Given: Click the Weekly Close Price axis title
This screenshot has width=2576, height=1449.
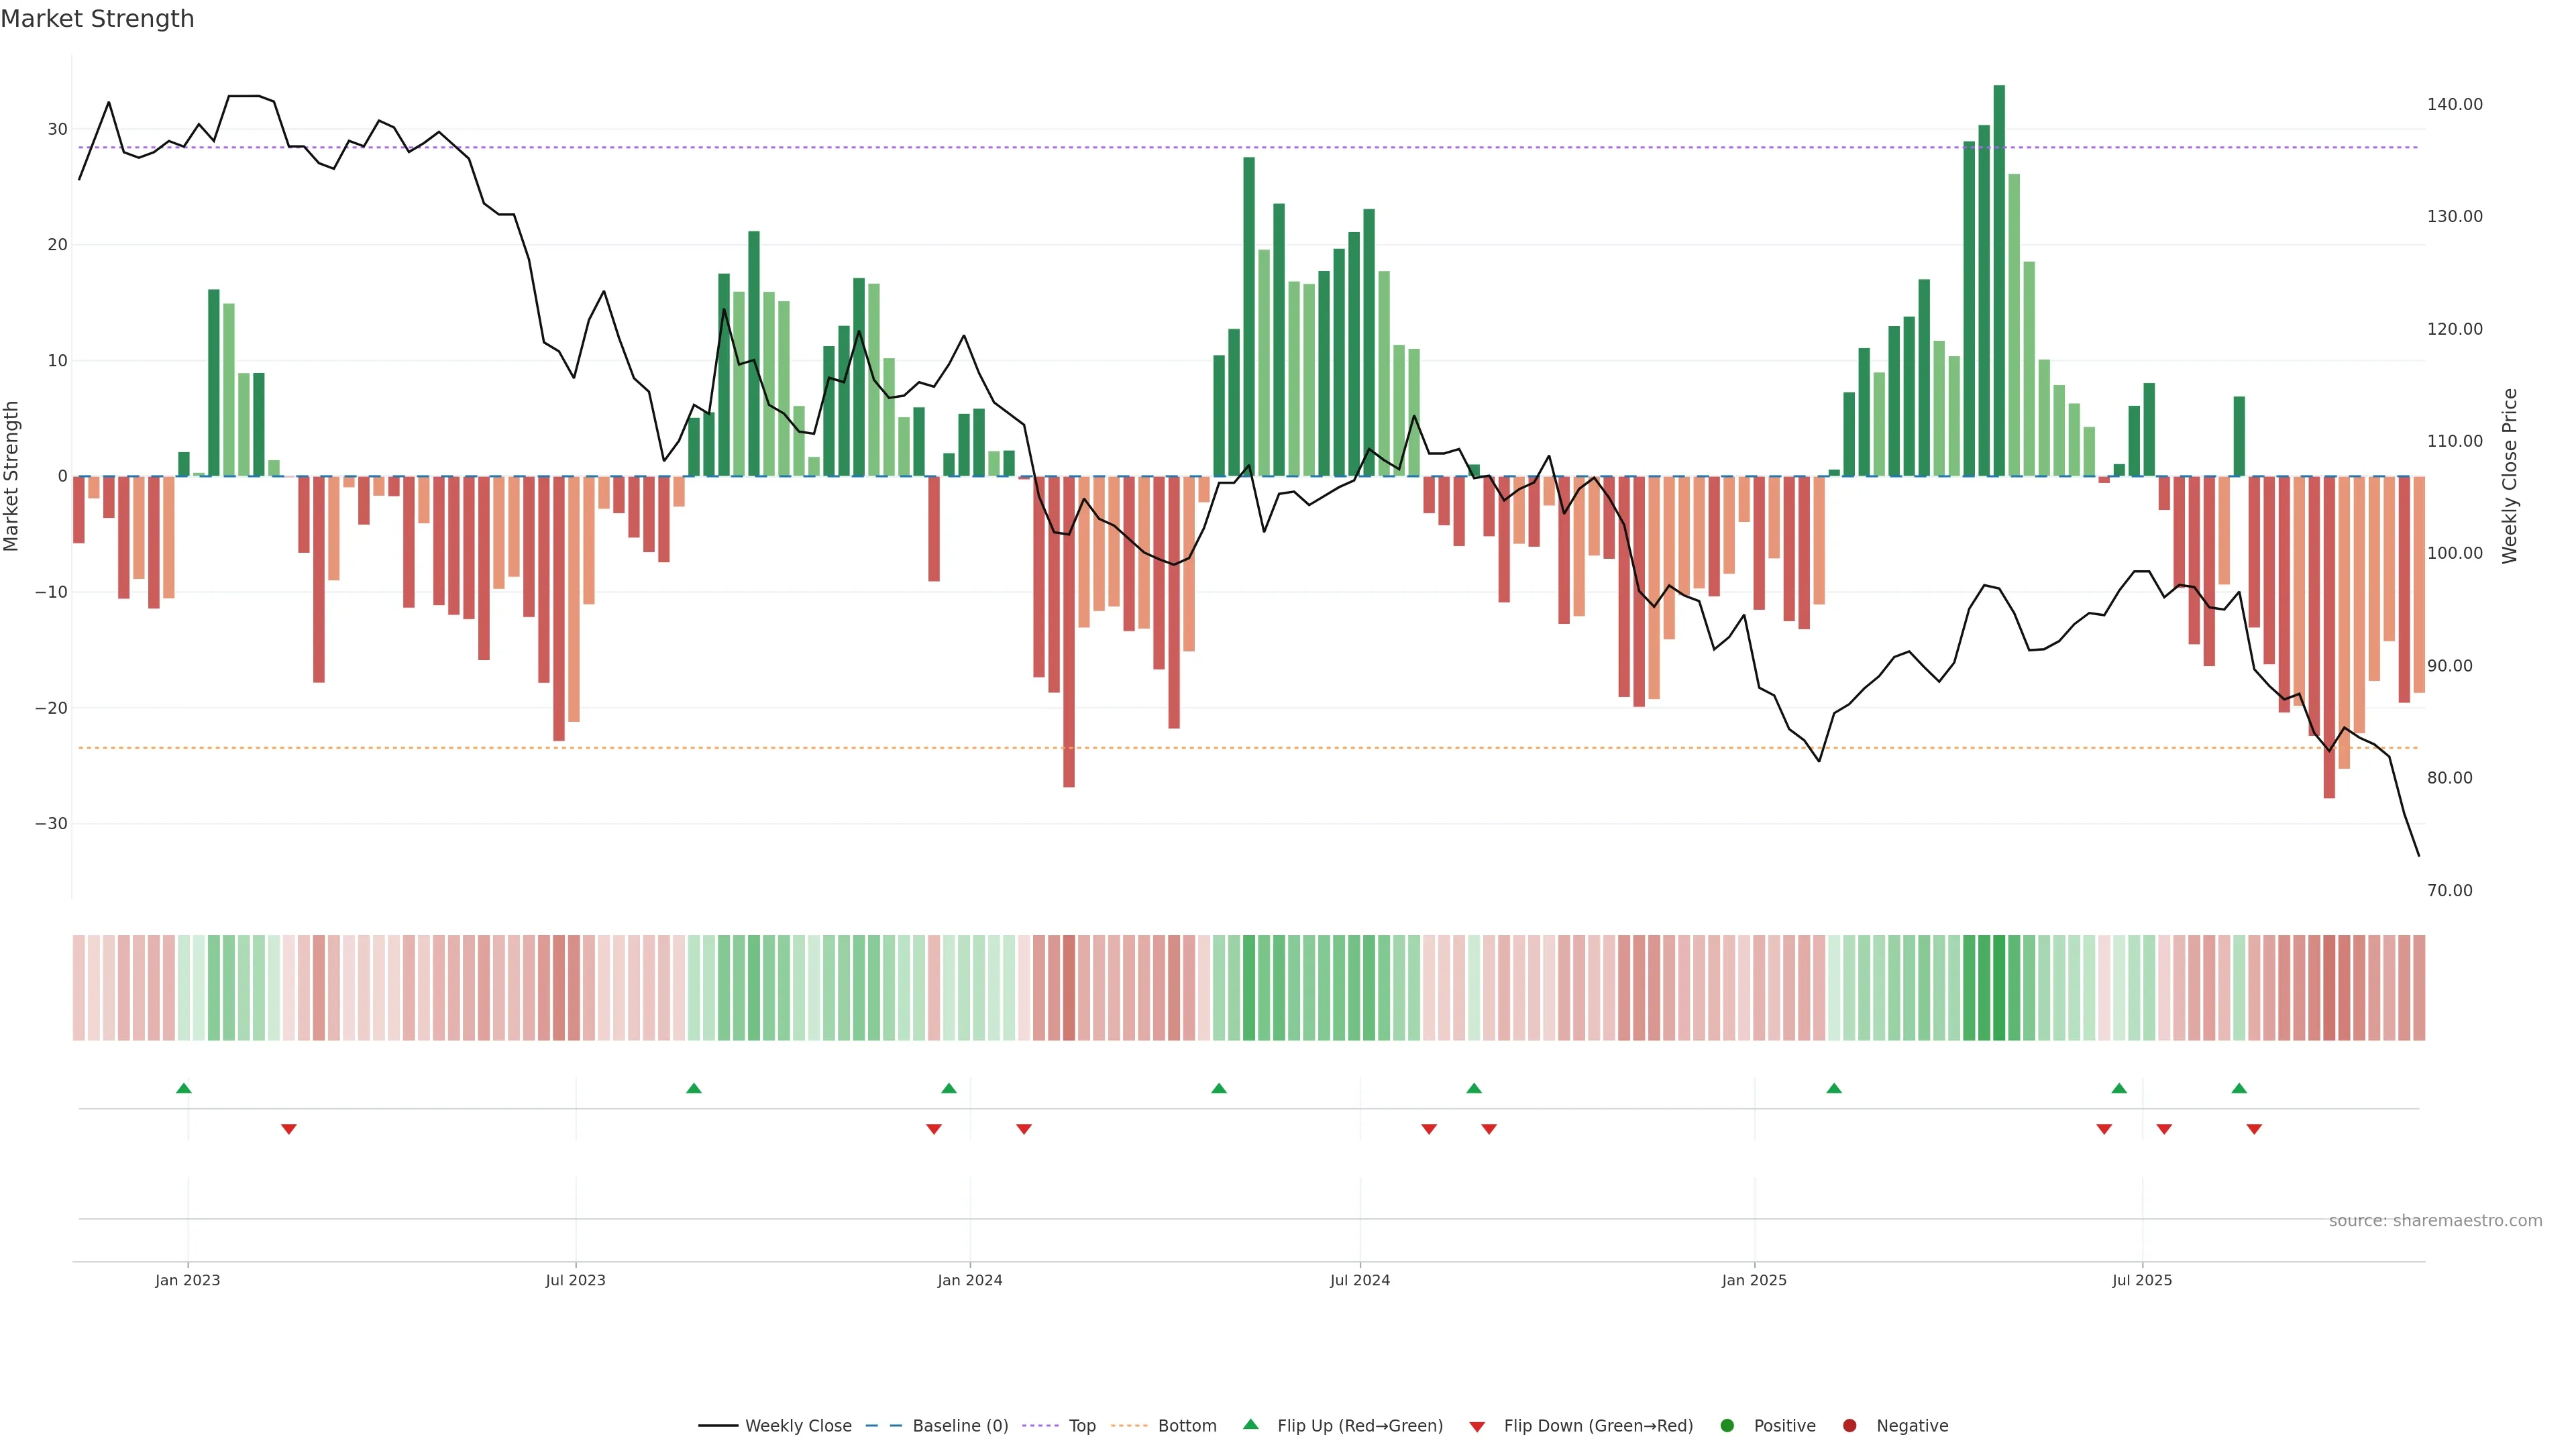Looking at the screenshot, I should point(2510,476).
